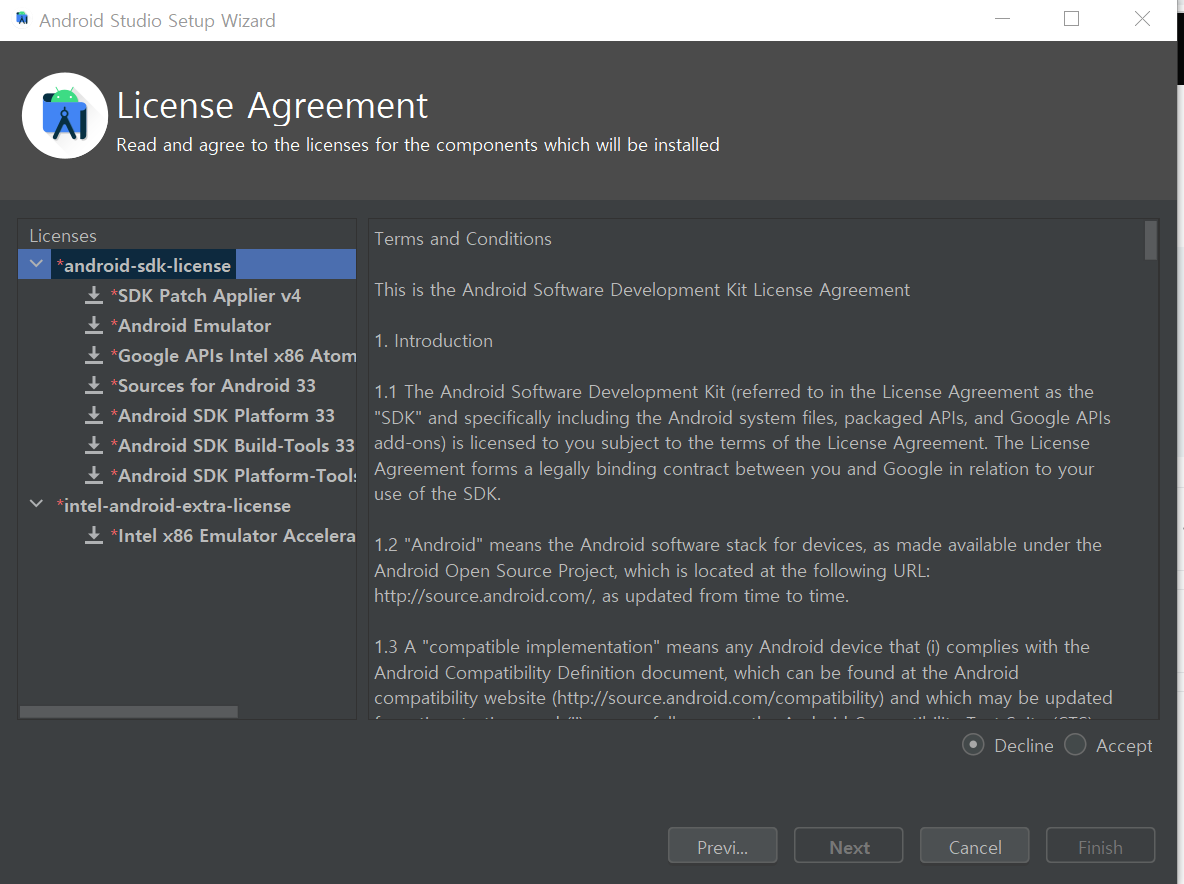The height and width of the screenshot is (884, 1184).
Task: Select Android SDK Platform 33 item
Action: [x=222, y=416]
